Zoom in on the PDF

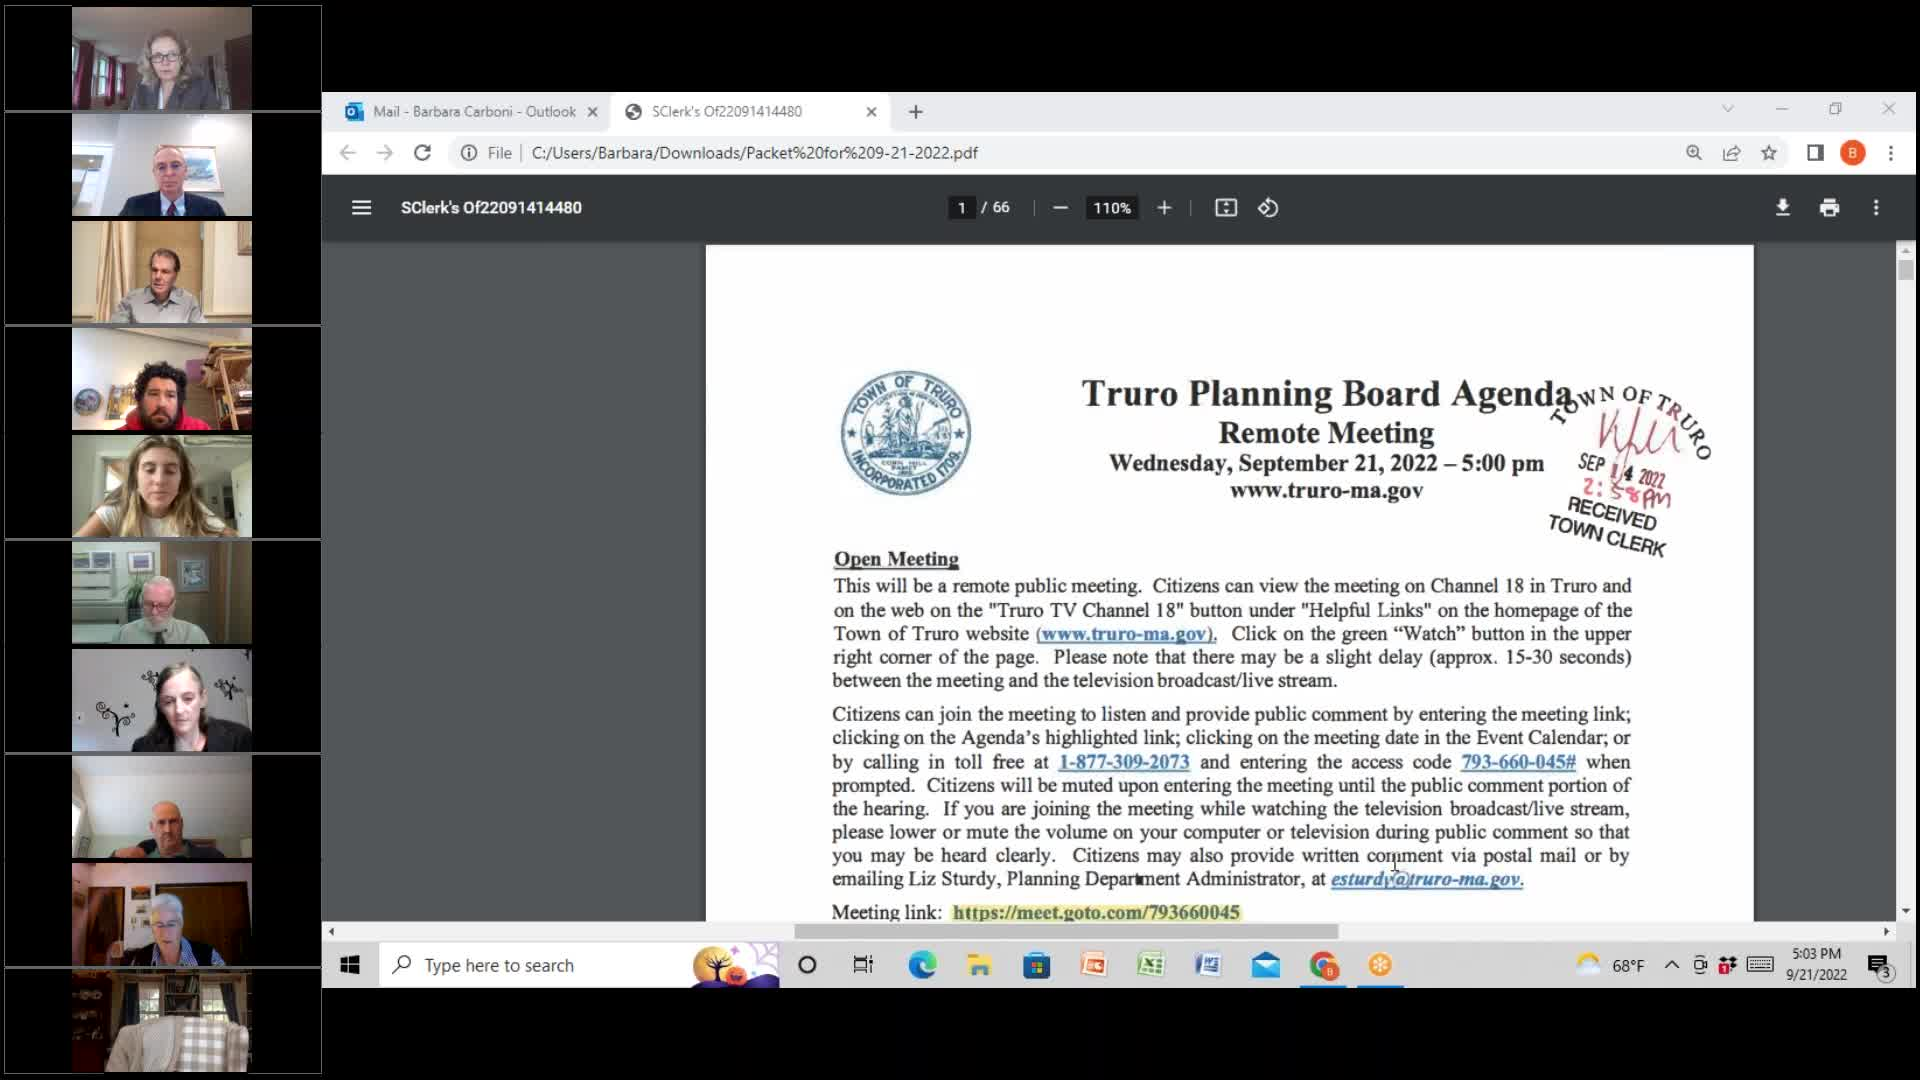point(1164,207)
